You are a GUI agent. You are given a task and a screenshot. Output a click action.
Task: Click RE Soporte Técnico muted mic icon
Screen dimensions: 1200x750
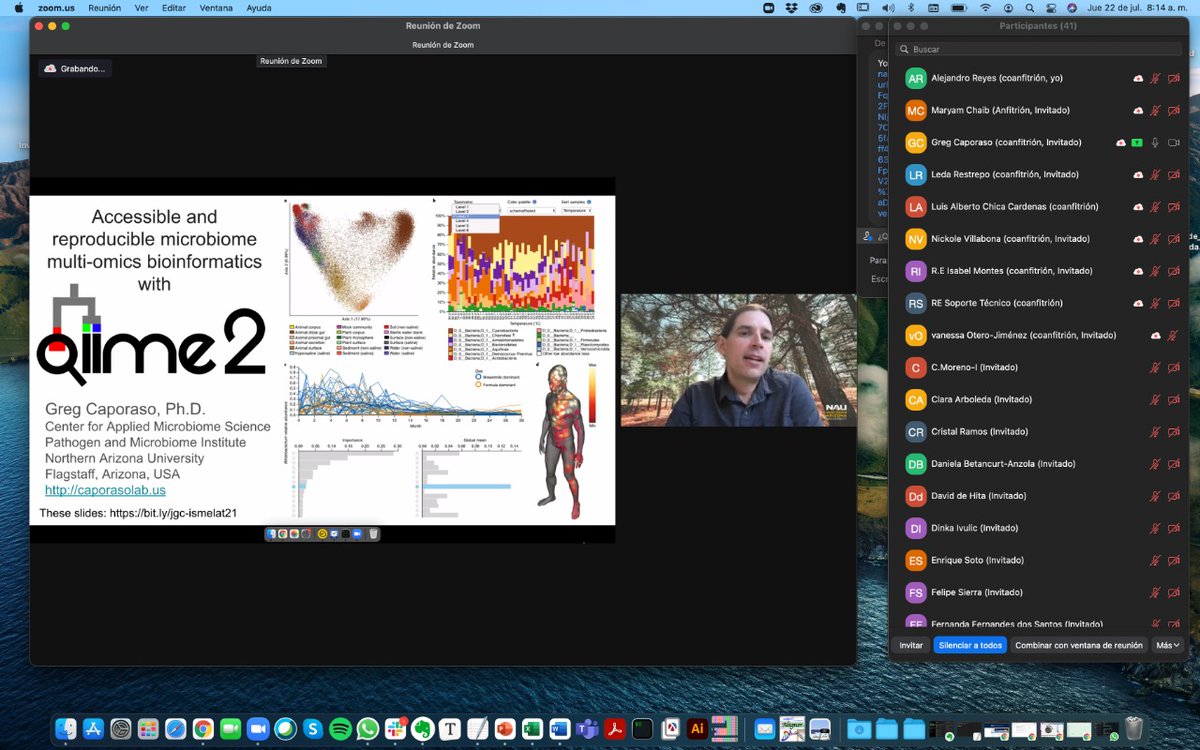pyautogui.click(x=1155, y=303)
